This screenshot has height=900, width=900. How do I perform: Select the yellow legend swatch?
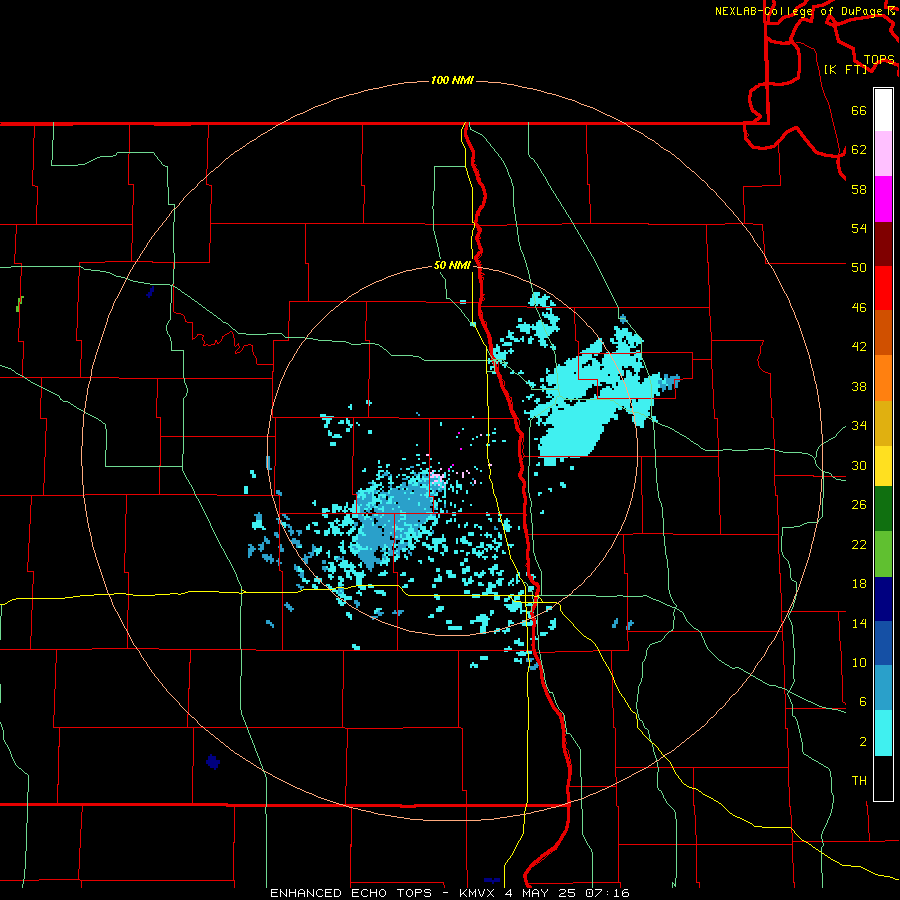point(883,465)
